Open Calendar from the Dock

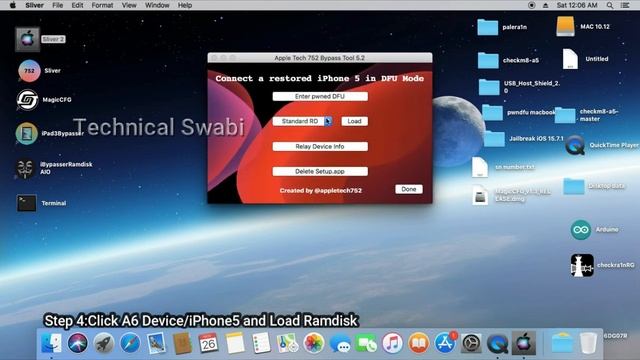point(209,343)
